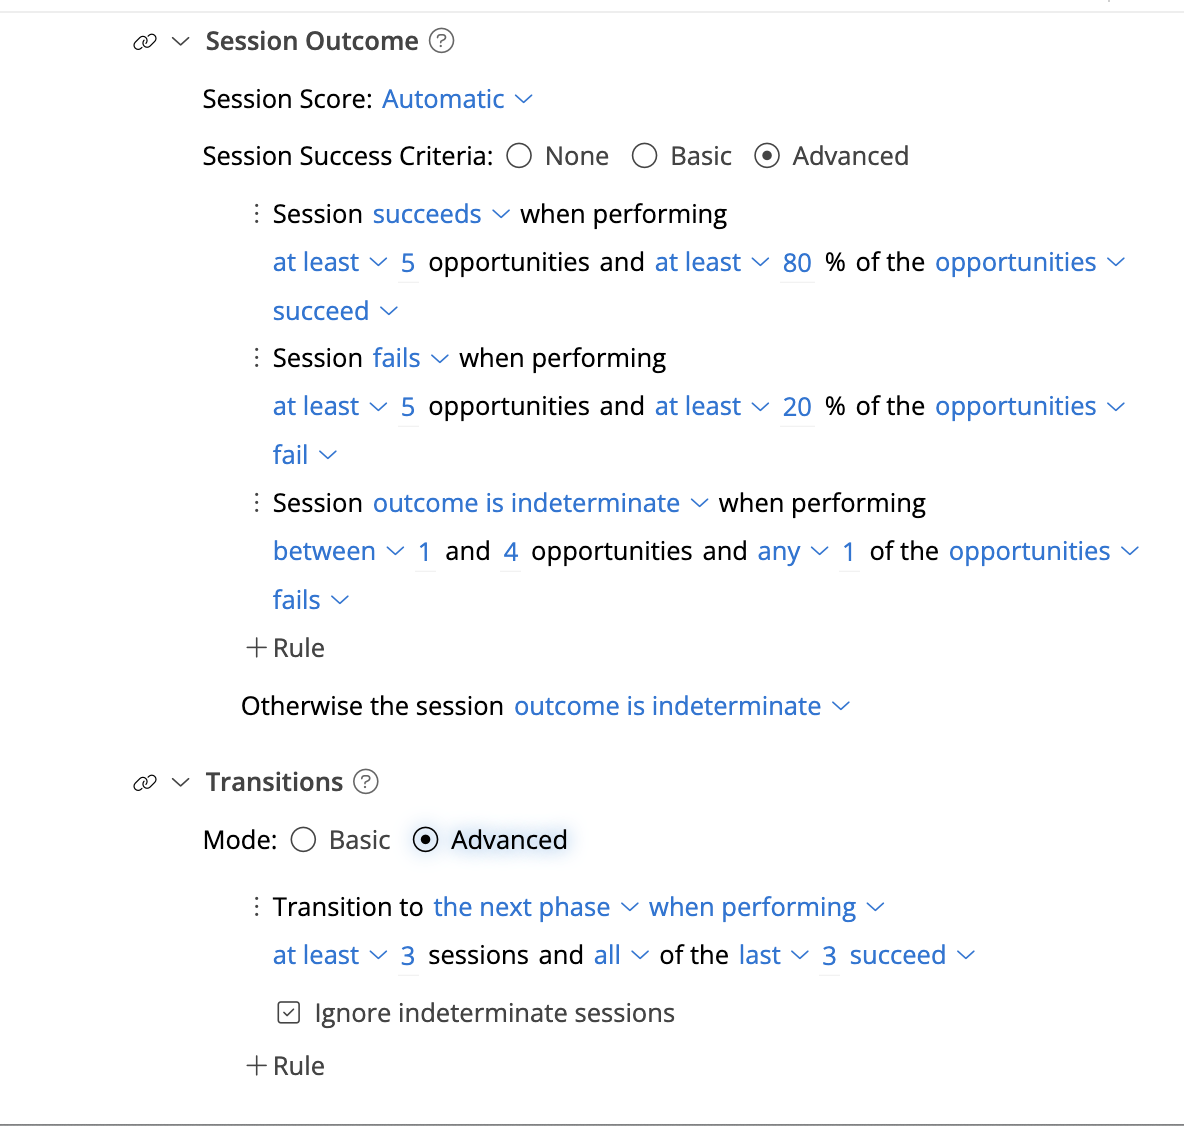Add a new transition rule
1184x1126 pixels.
[285, 1065]
